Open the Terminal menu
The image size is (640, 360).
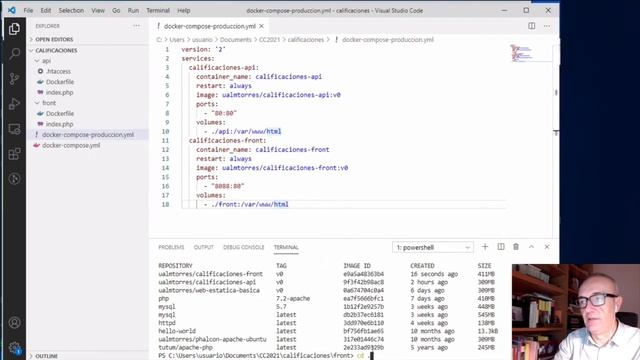click(158, 11)
